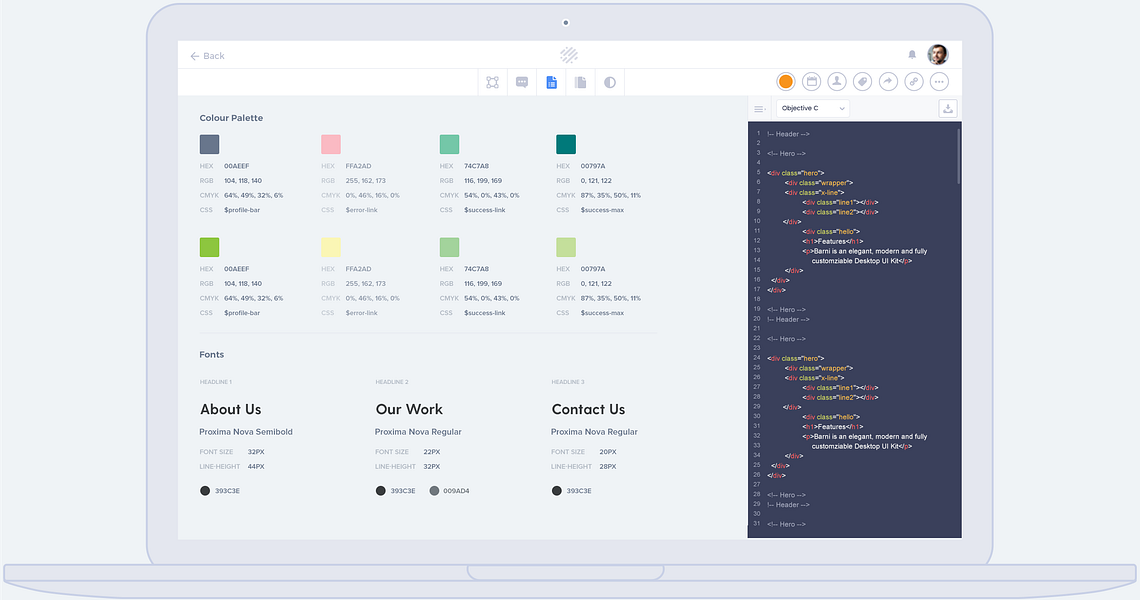The width and height of the screenshot is (1140, 600).
Task: Download the code with the download icon
Action: [947, 108]
